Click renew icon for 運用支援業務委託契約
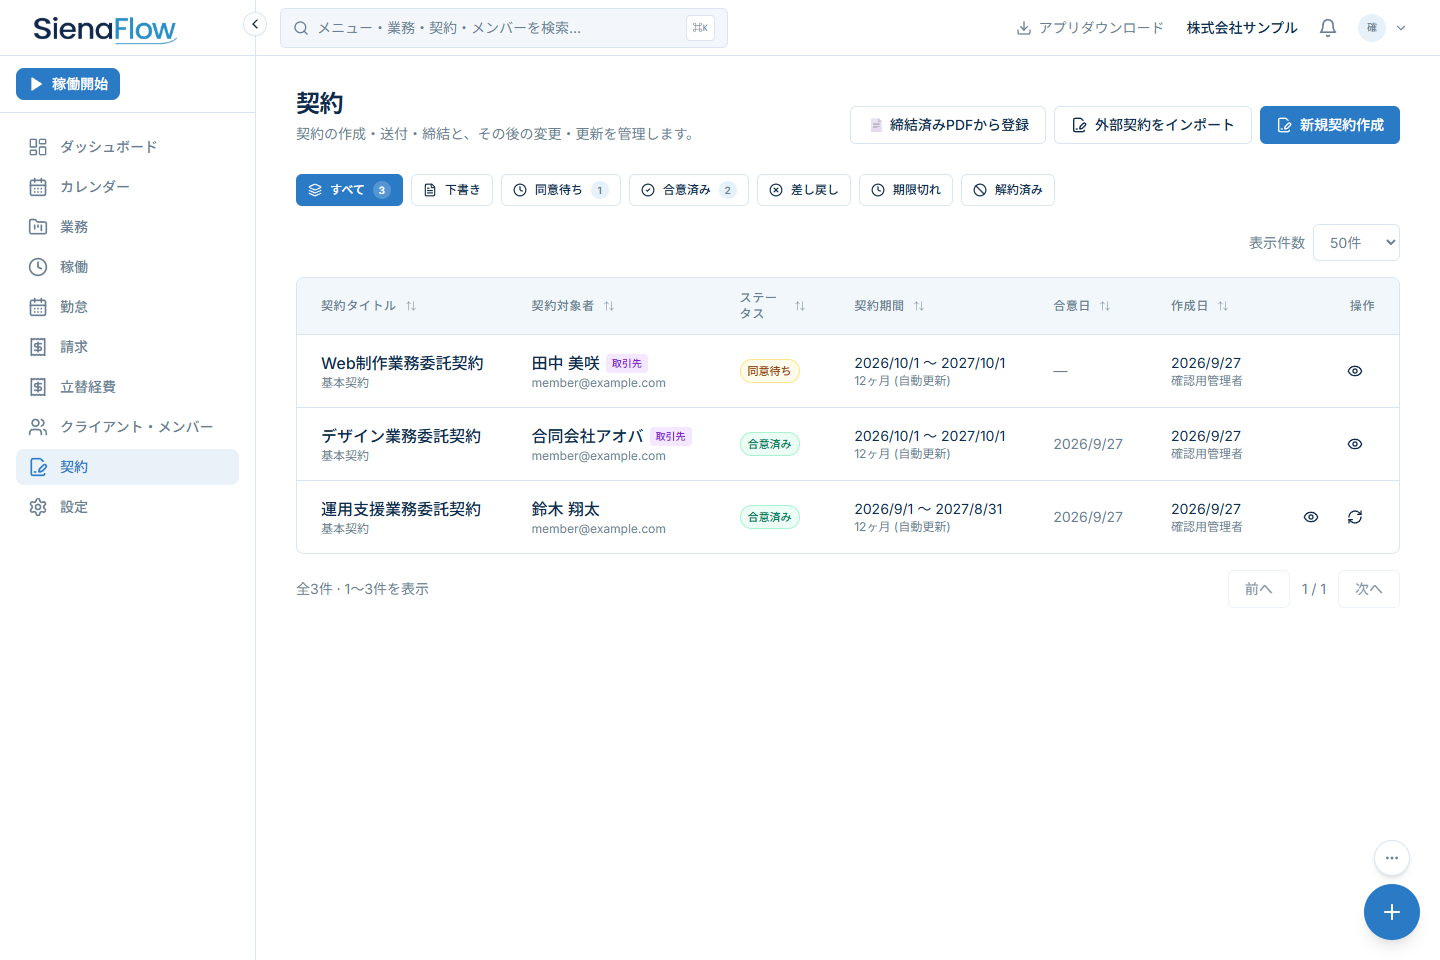Viewport: 1440px width, 960px height. pos(1355,517)
